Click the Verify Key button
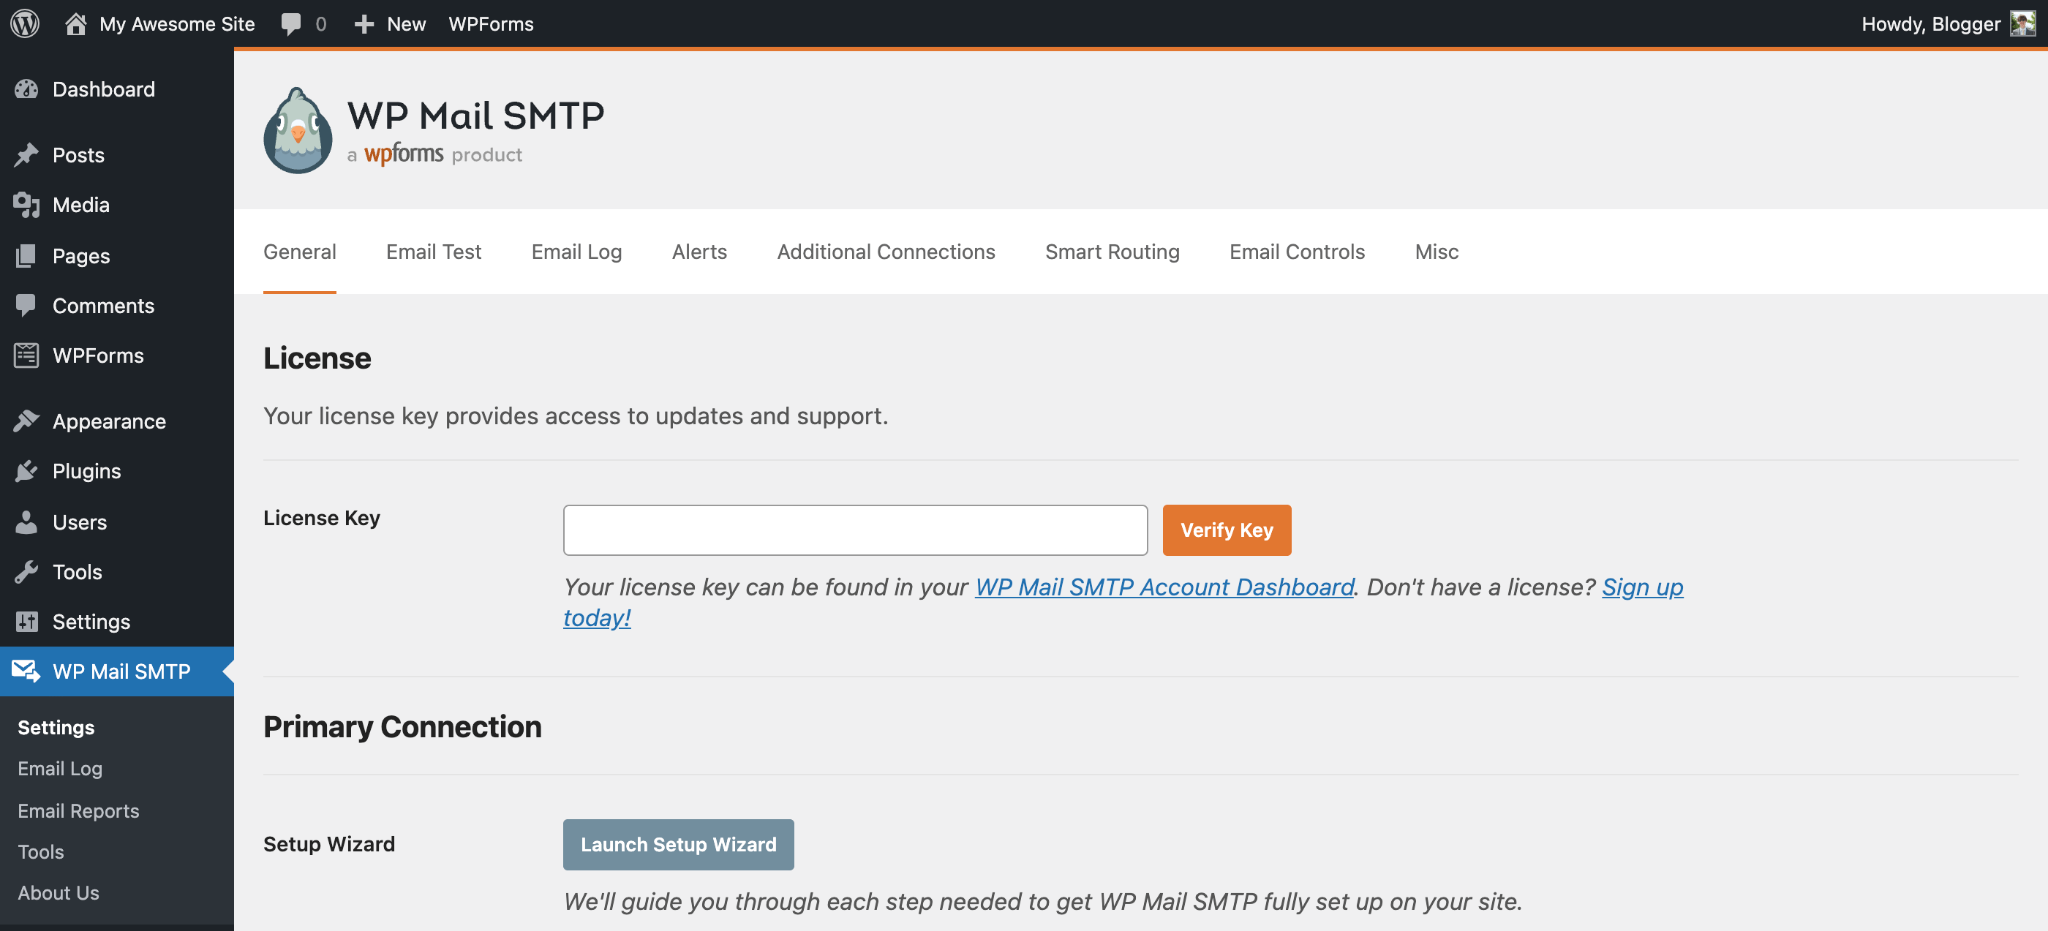Screen dimensions: 2048x931 coord(1227,530)
